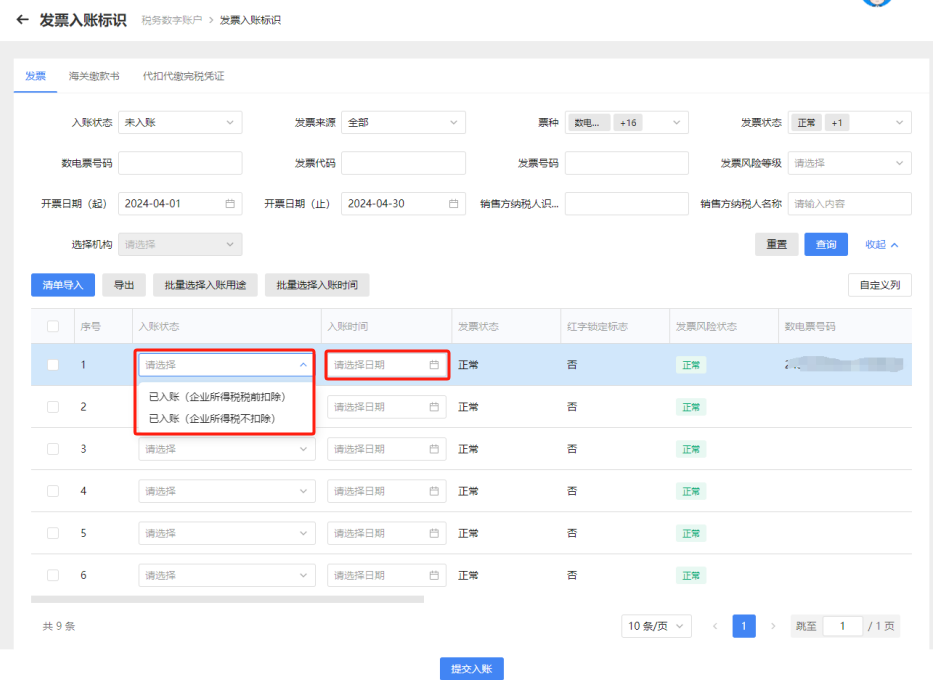The height and width of the screenshot is (680, 933).
Task: Click the 查询 button
Action: point(825,244)
